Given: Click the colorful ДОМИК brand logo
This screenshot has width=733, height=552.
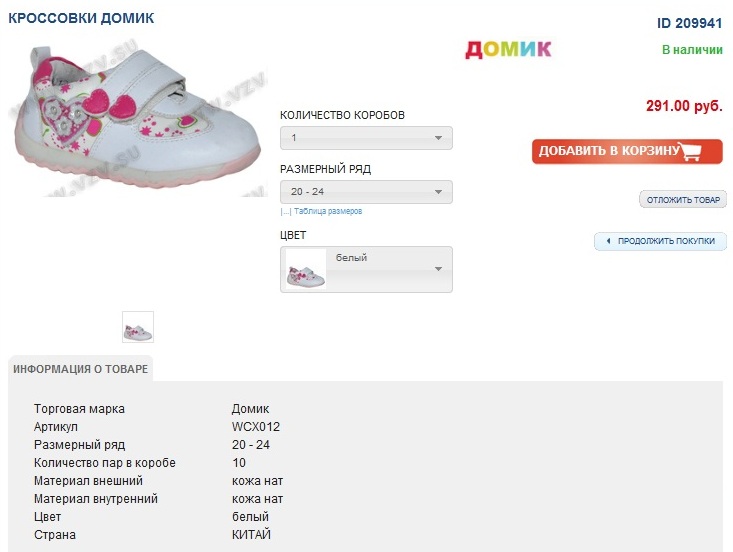Looking at the screenshot, I should point(508,49).
